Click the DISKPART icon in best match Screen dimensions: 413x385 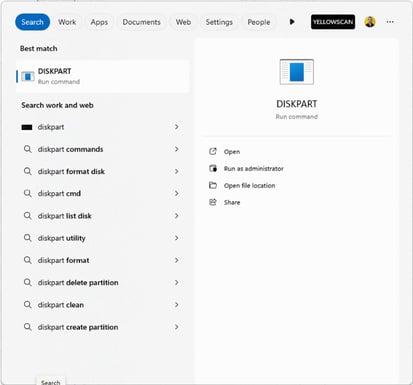pyautogui.click(x=28, y=76)
